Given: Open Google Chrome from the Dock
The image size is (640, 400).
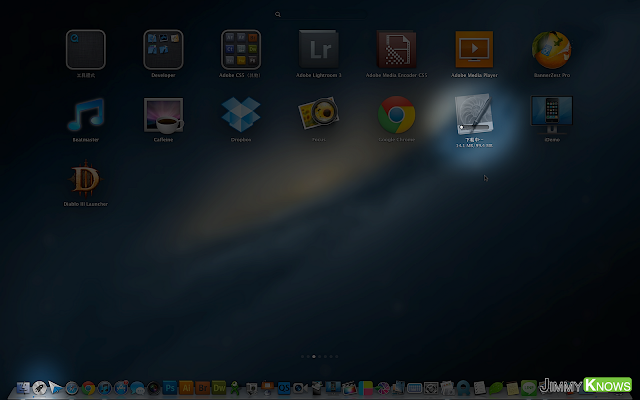Looking at the screenshot, I should coord(88,387).
